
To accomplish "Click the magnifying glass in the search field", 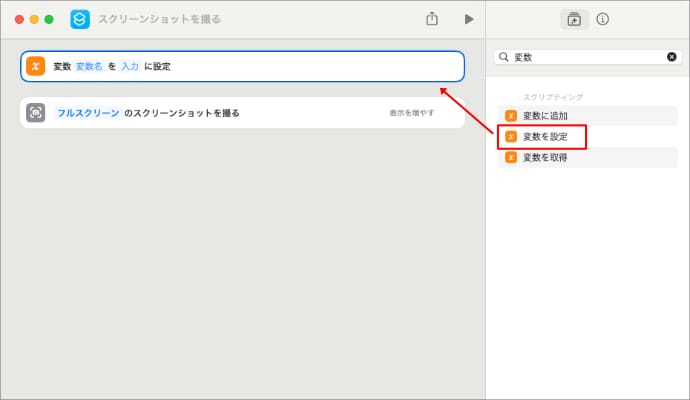I will (504, 57).
